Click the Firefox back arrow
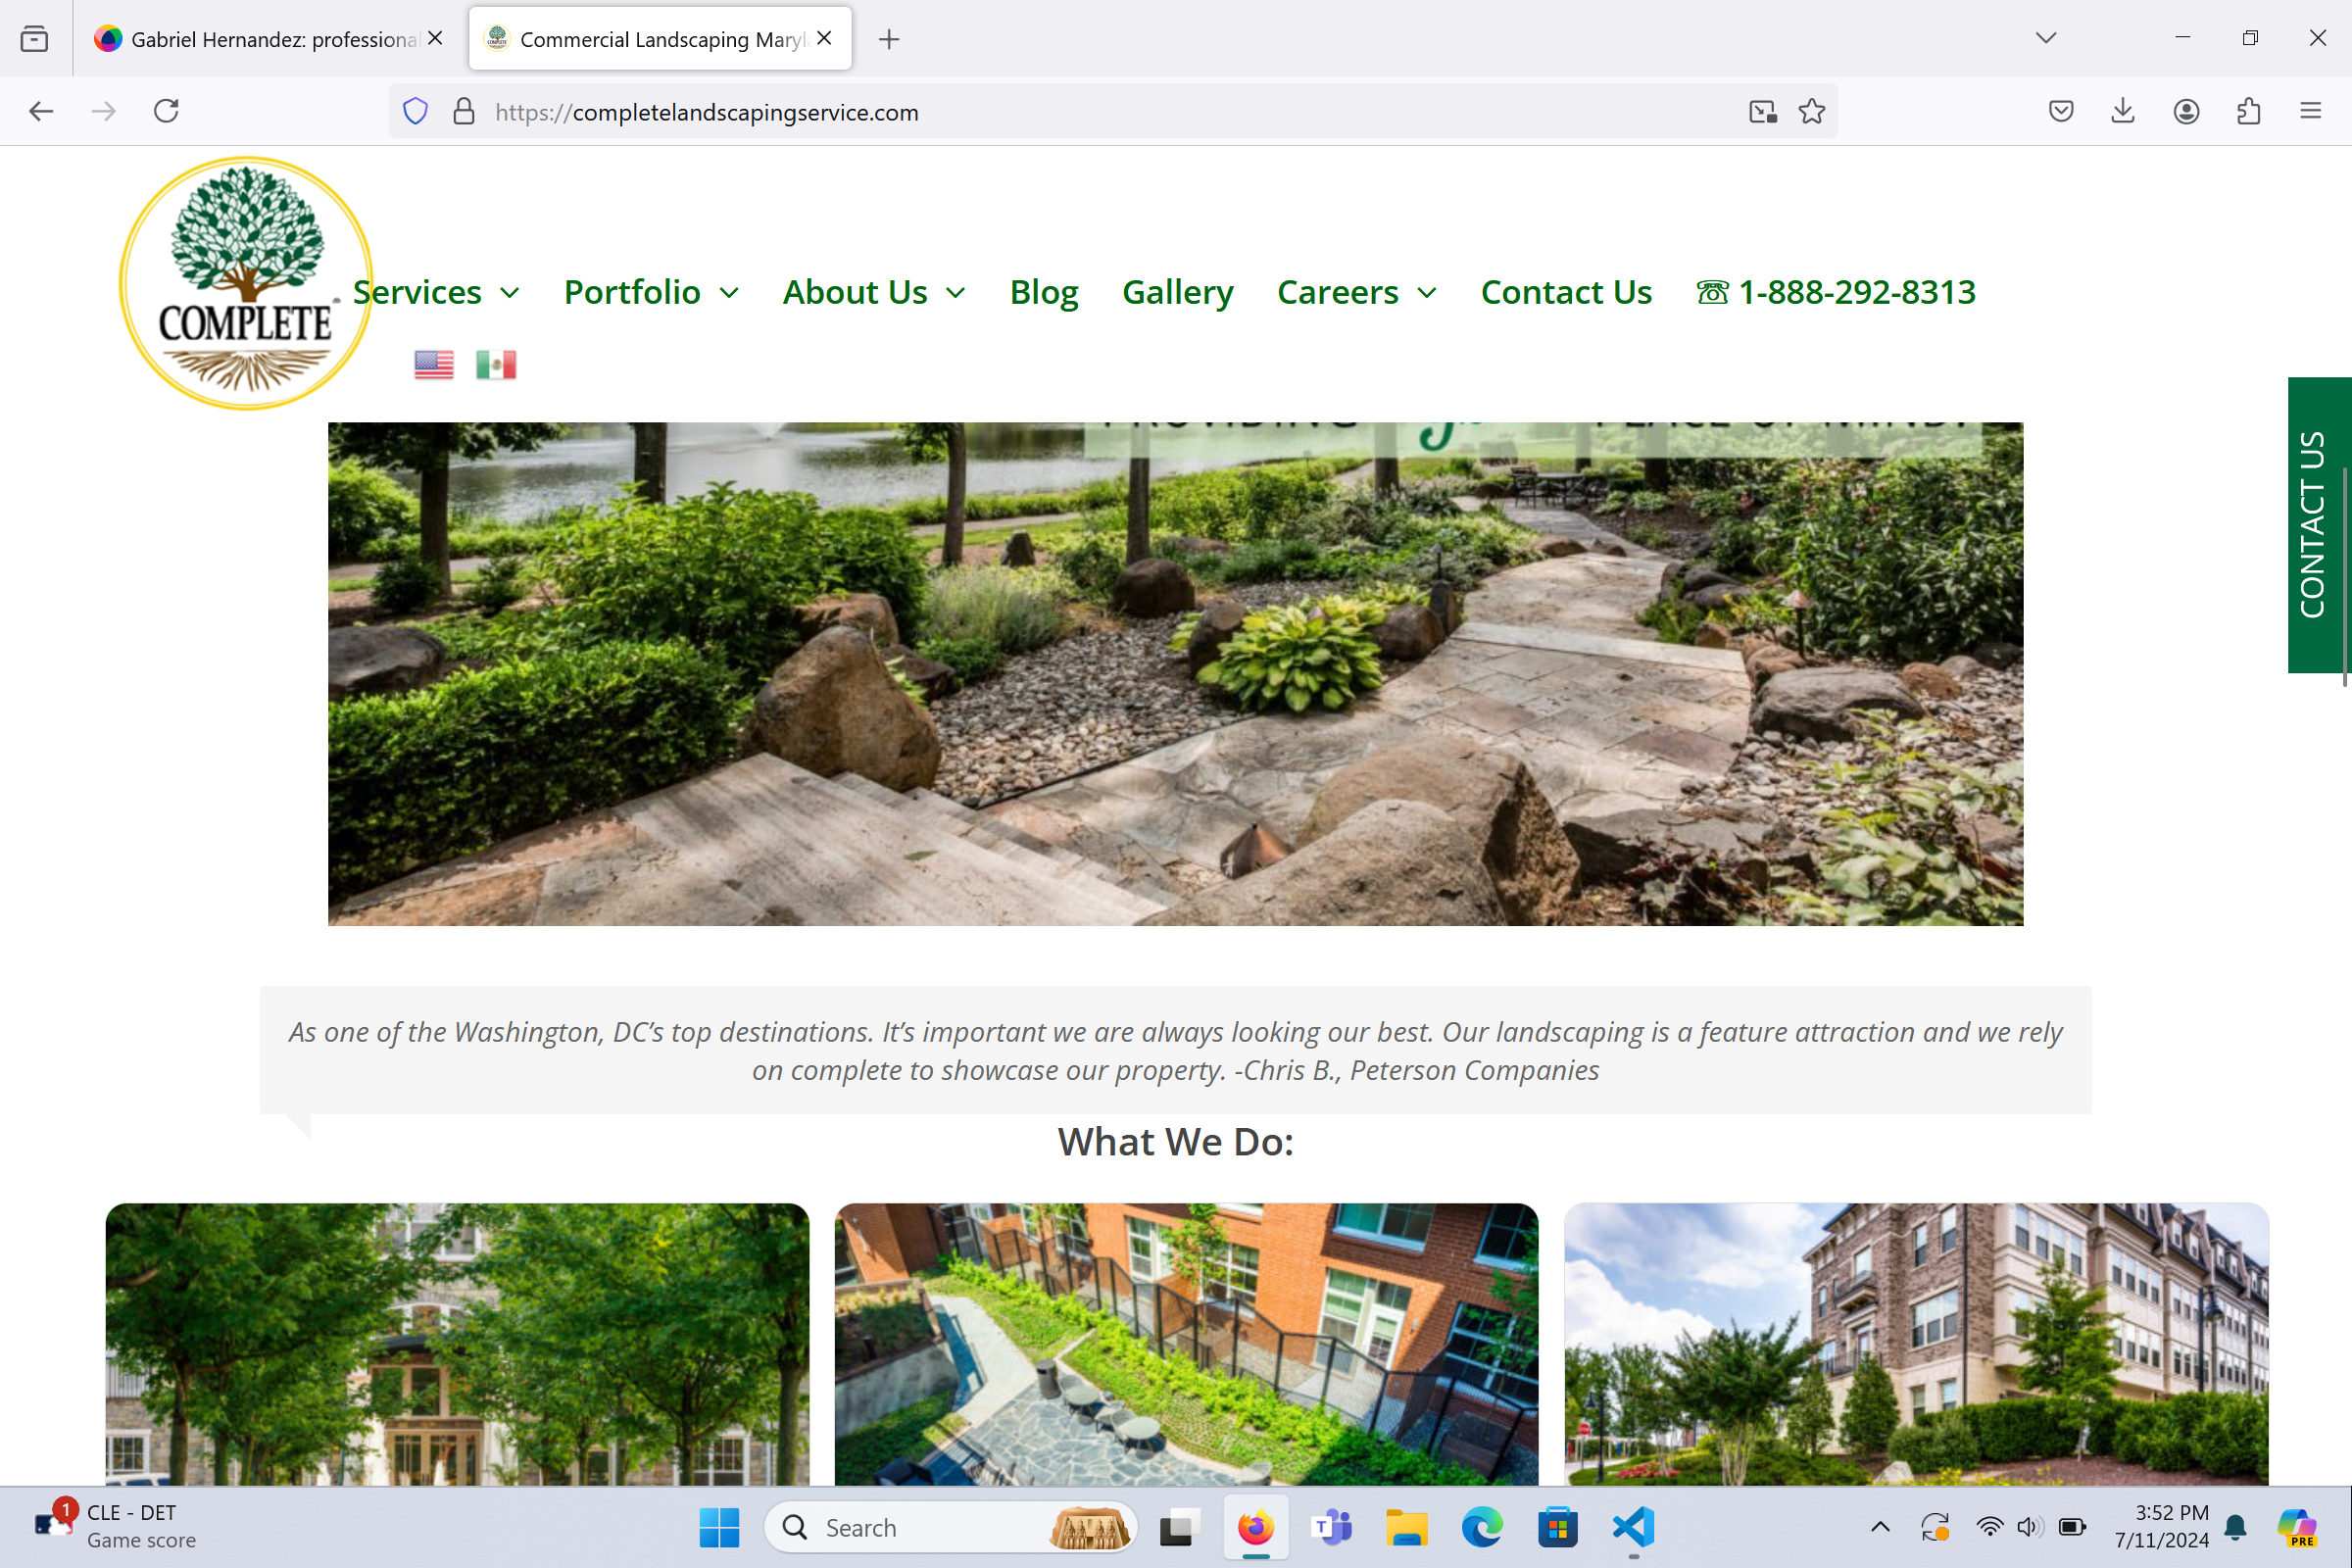This screenshot has width=2352, height=1568. (x=41, y=111)
